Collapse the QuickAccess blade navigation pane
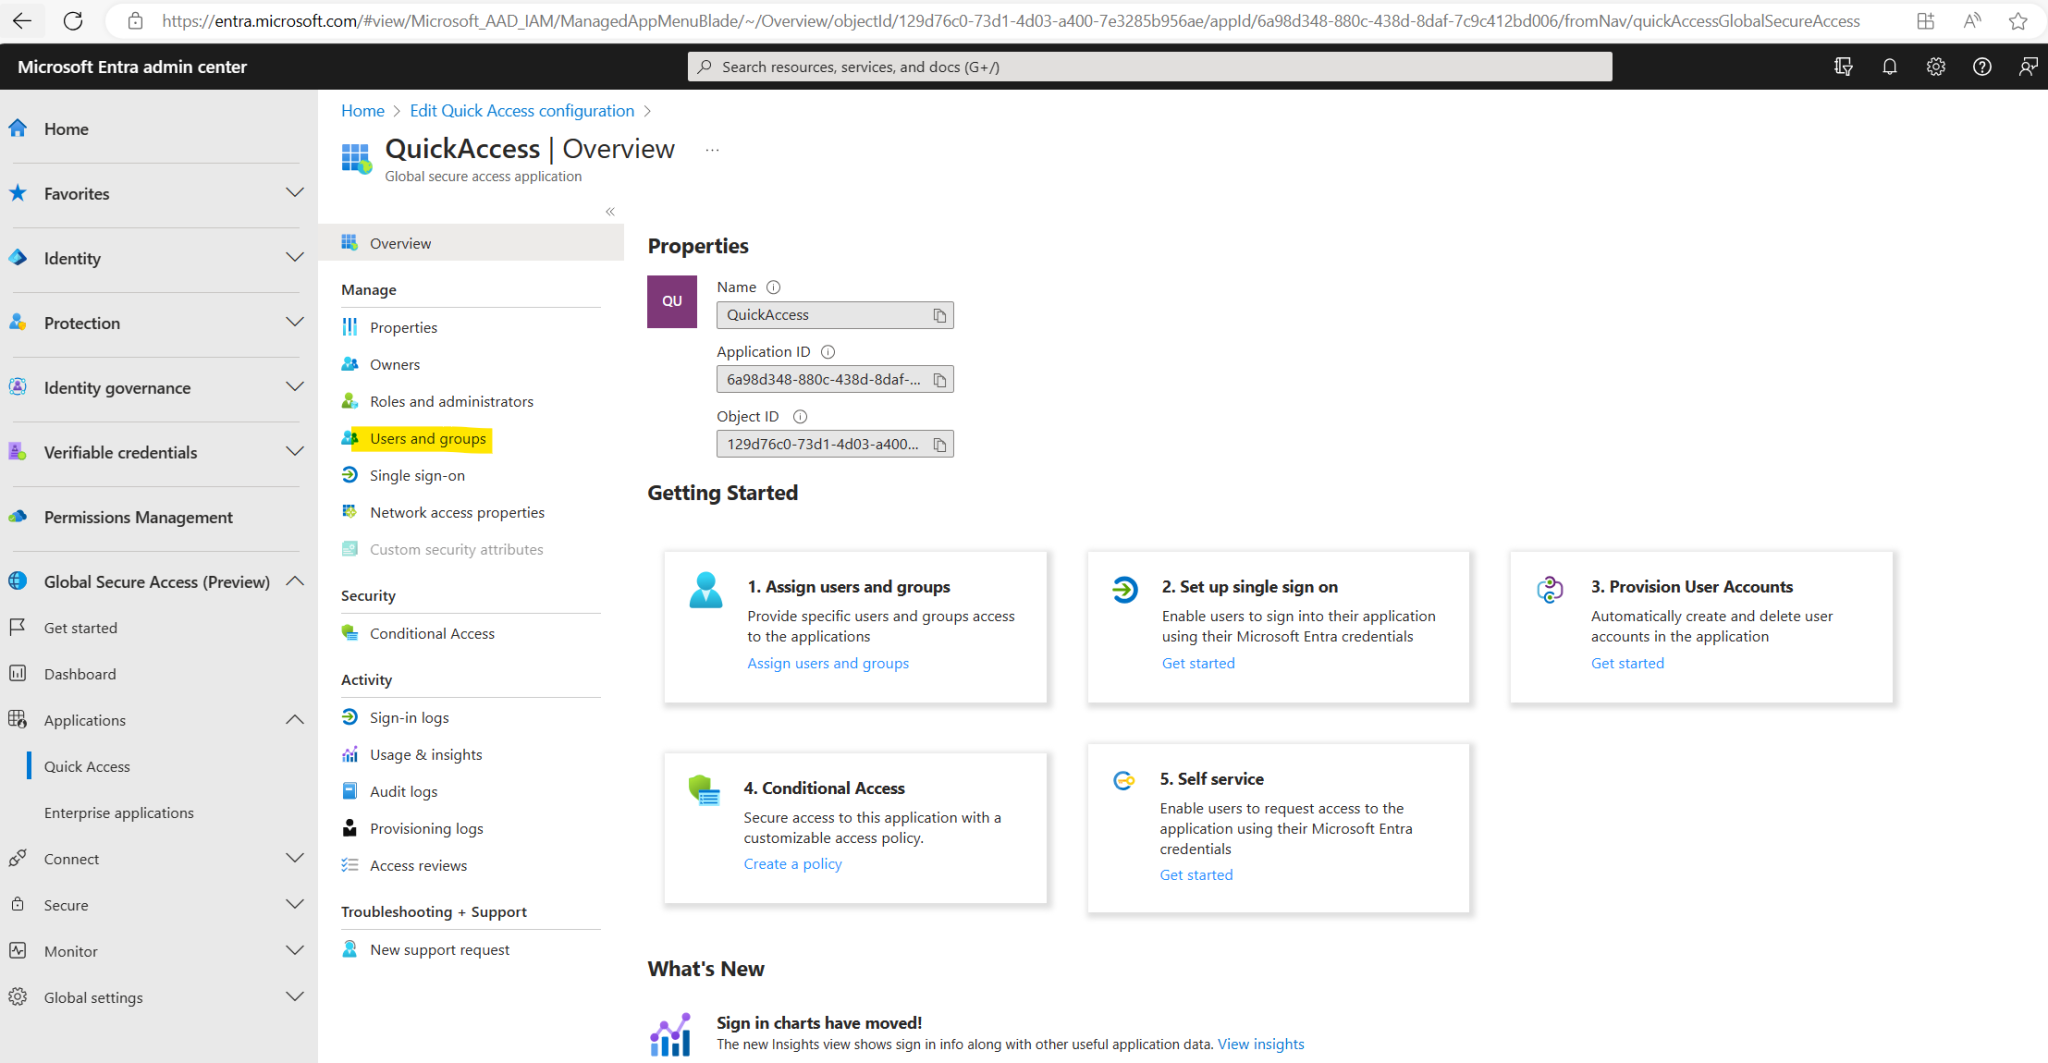Screen dimensions: 2048x1063 click(609, 211)
